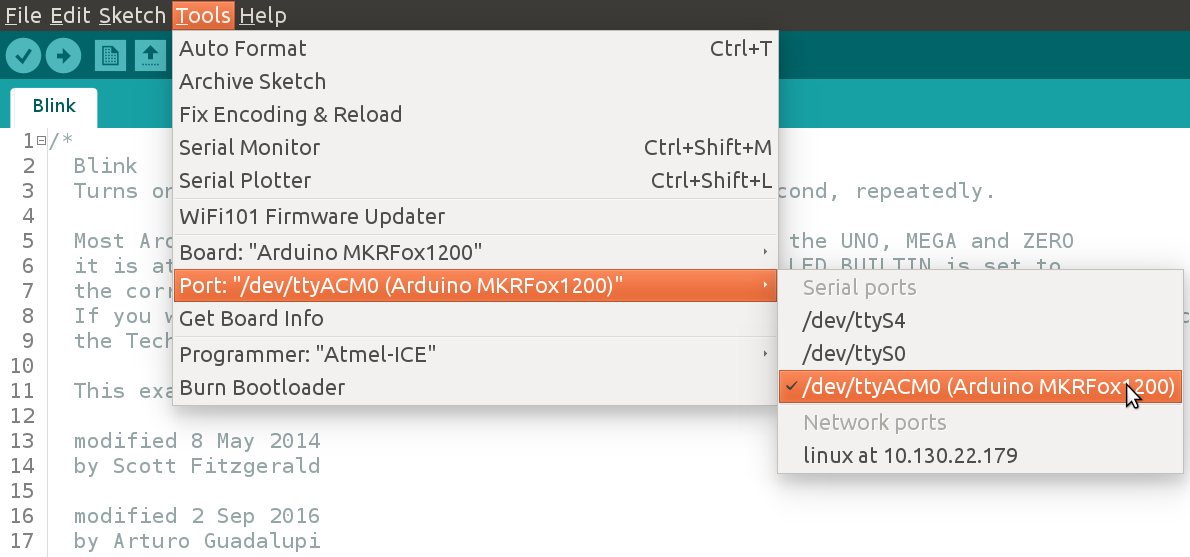Click the Verify checkmark toolbar icon
The width and height of the screenshot is (1190, 557).
click(24, 55)
